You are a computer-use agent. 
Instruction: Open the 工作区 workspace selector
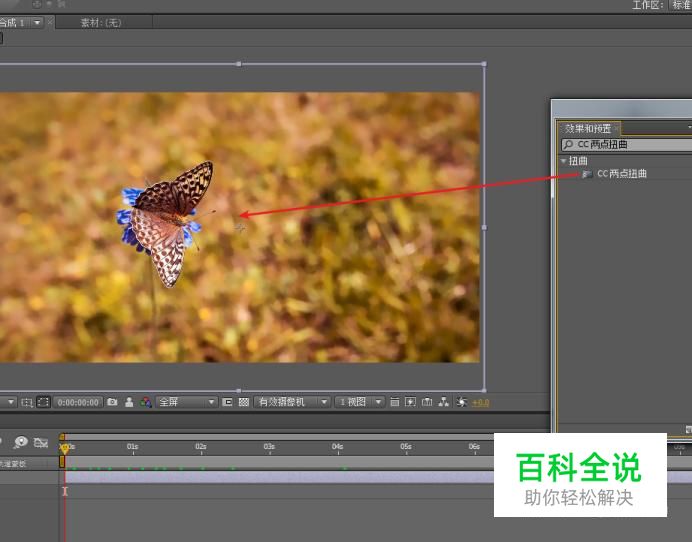click(x=681, y=5)
